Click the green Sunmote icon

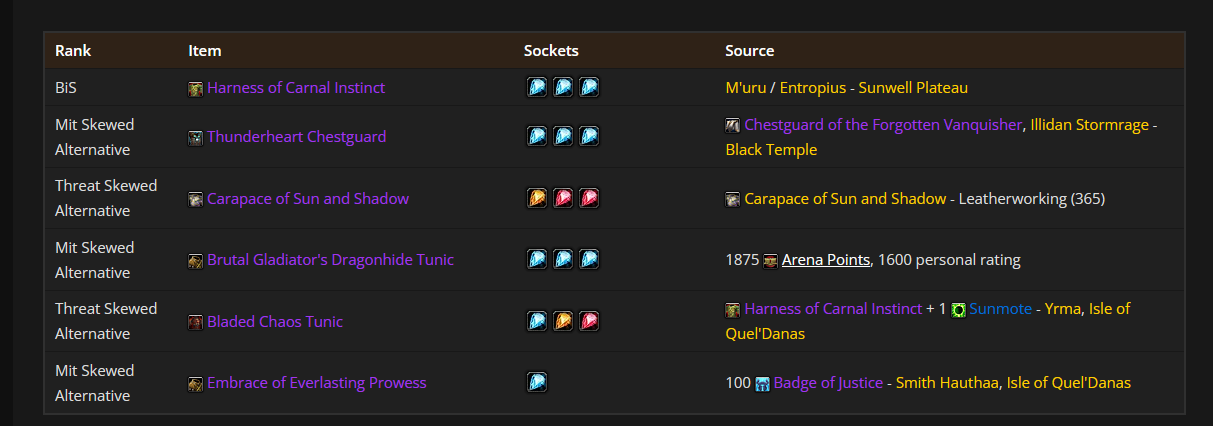click(x=958, y=310)
